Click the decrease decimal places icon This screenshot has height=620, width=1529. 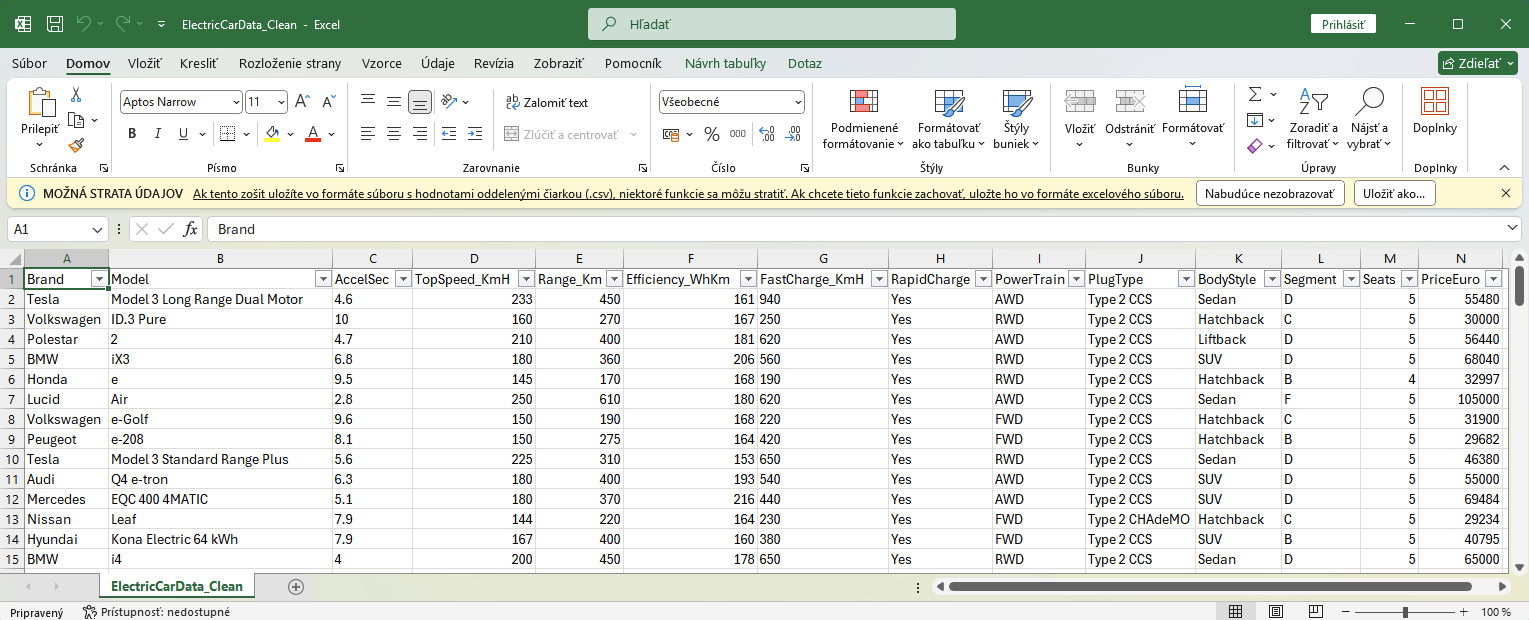[793, 134]
